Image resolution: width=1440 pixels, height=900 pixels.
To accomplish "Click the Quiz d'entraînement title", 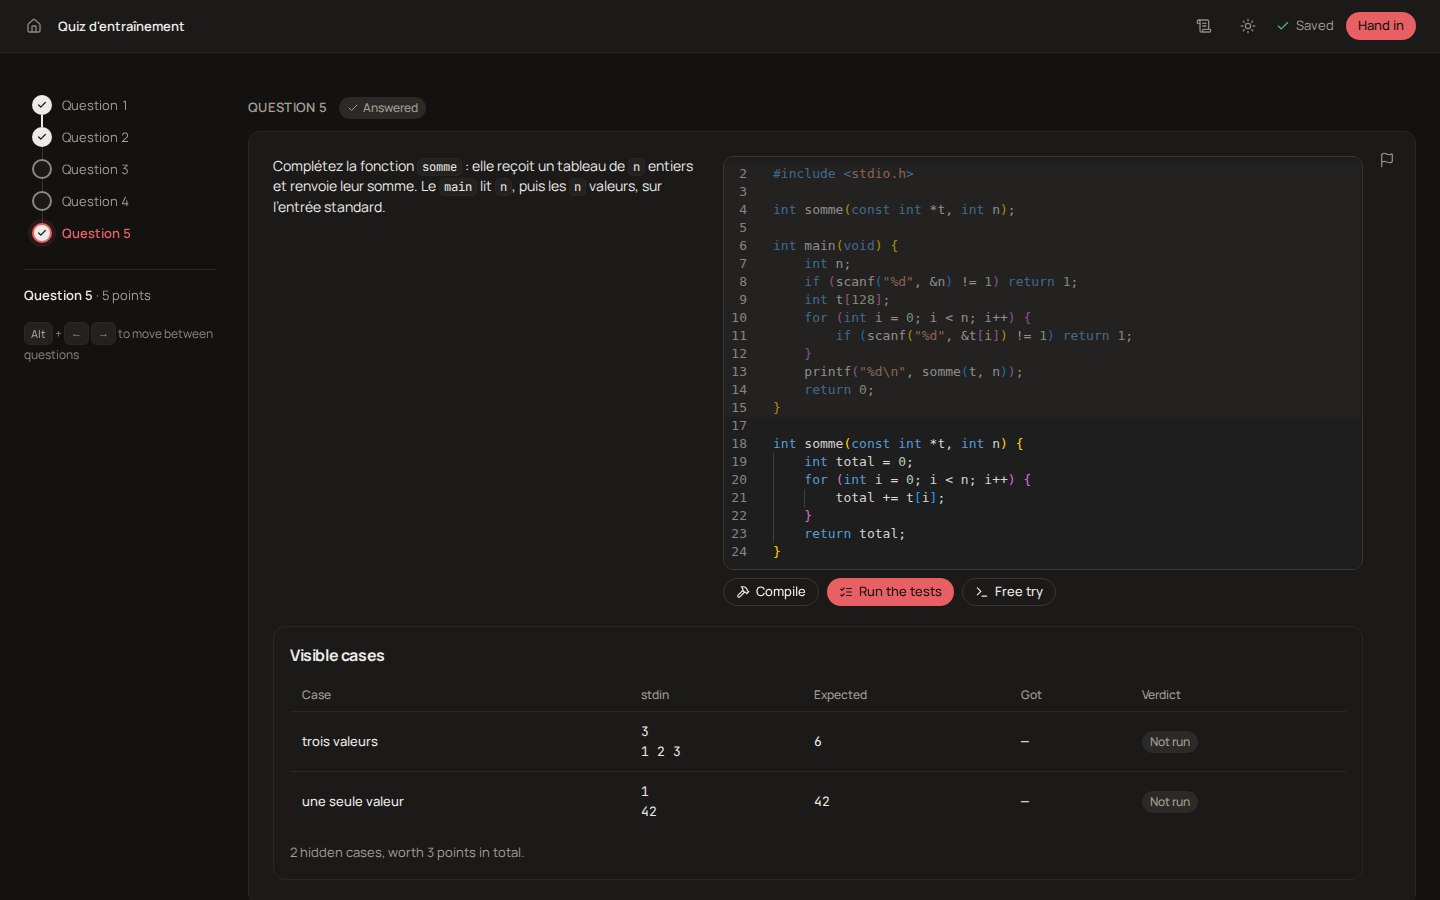I will 121,26.
